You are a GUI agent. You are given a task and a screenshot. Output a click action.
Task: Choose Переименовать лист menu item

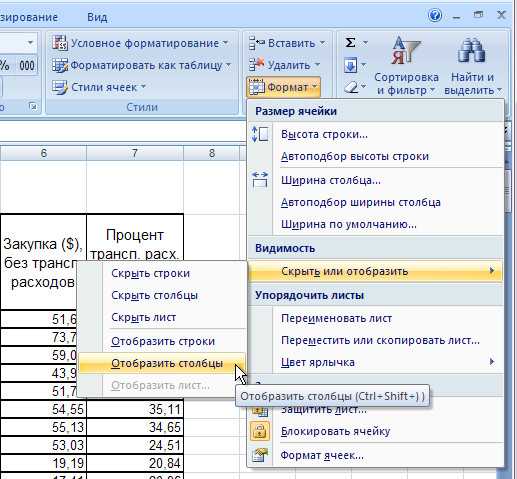(x=375, y=318)
